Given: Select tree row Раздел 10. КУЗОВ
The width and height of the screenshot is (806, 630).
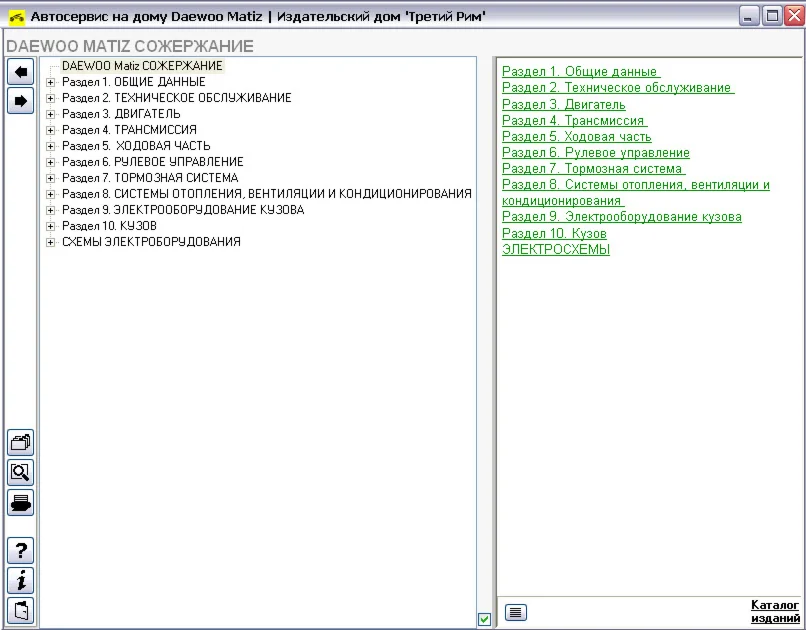Looking at the screenshot, I should pyautogui.click(x=109, y=226).
